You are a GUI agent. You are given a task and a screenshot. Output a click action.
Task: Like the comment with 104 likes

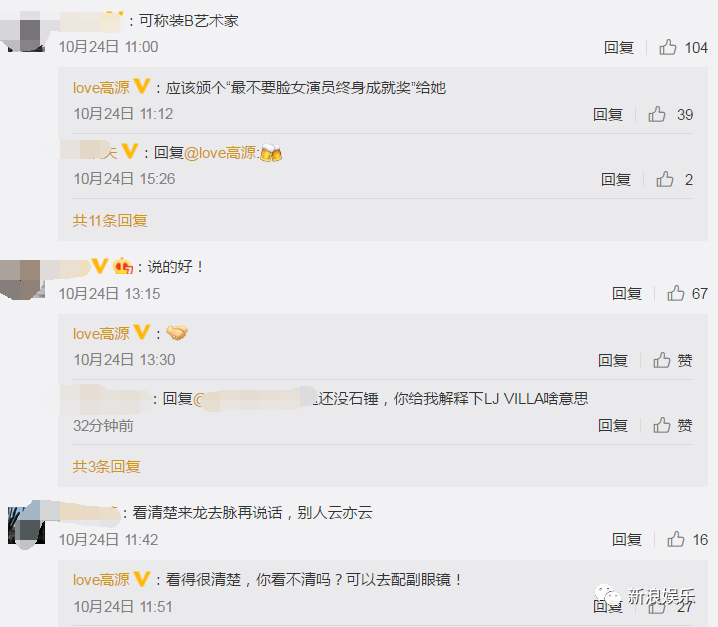(668, 47)
